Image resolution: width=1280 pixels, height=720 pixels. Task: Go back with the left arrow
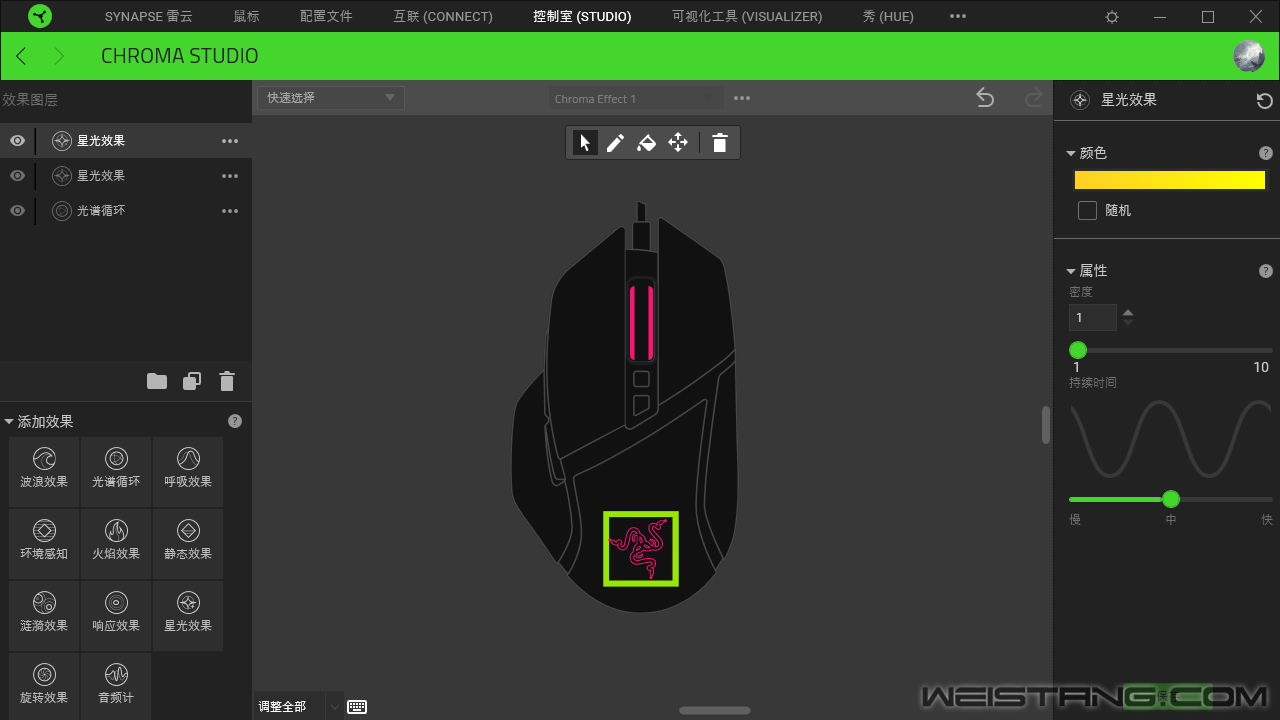(21, 56)
